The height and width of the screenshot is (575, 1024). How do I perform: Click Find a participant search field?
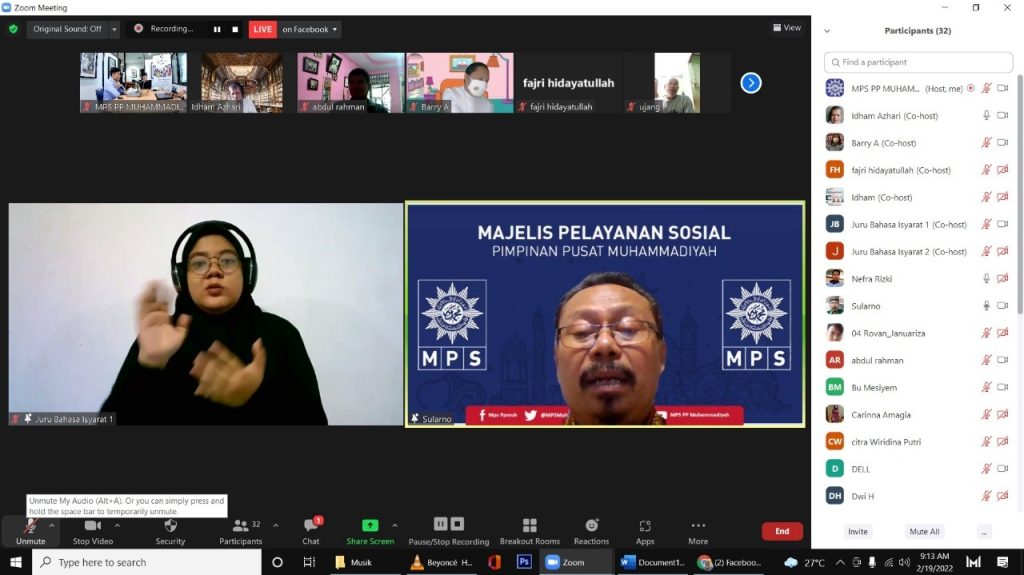[x=918, y=62]
